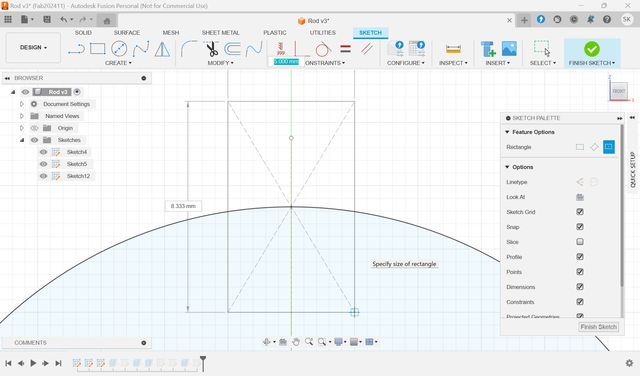Image resolution: width=640 pixels, height=376 pixels.
Task: Switch to the SHEET METAL tab
Action: [x=220, y=33]
